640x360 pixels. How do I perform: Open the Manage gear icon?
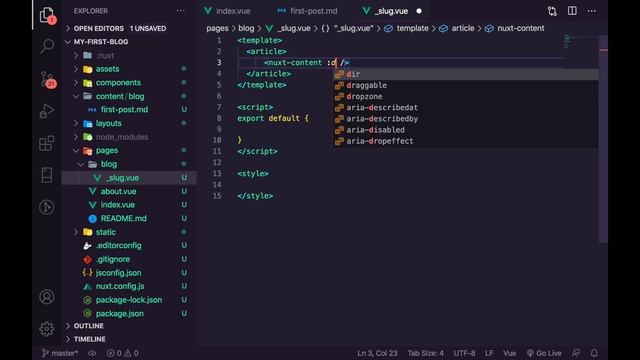click(47, 328)
